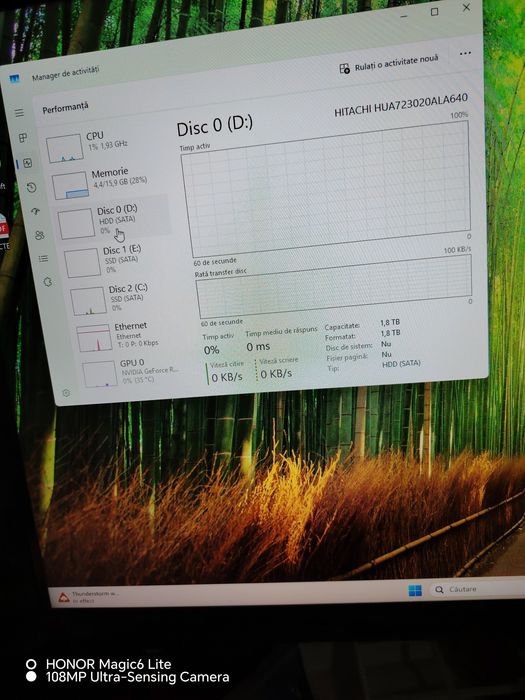The height and width of the screenshot is (700, 525).
Task: Open the Thunderstorm weather alert widget
Action: click(x=89, y=597)
